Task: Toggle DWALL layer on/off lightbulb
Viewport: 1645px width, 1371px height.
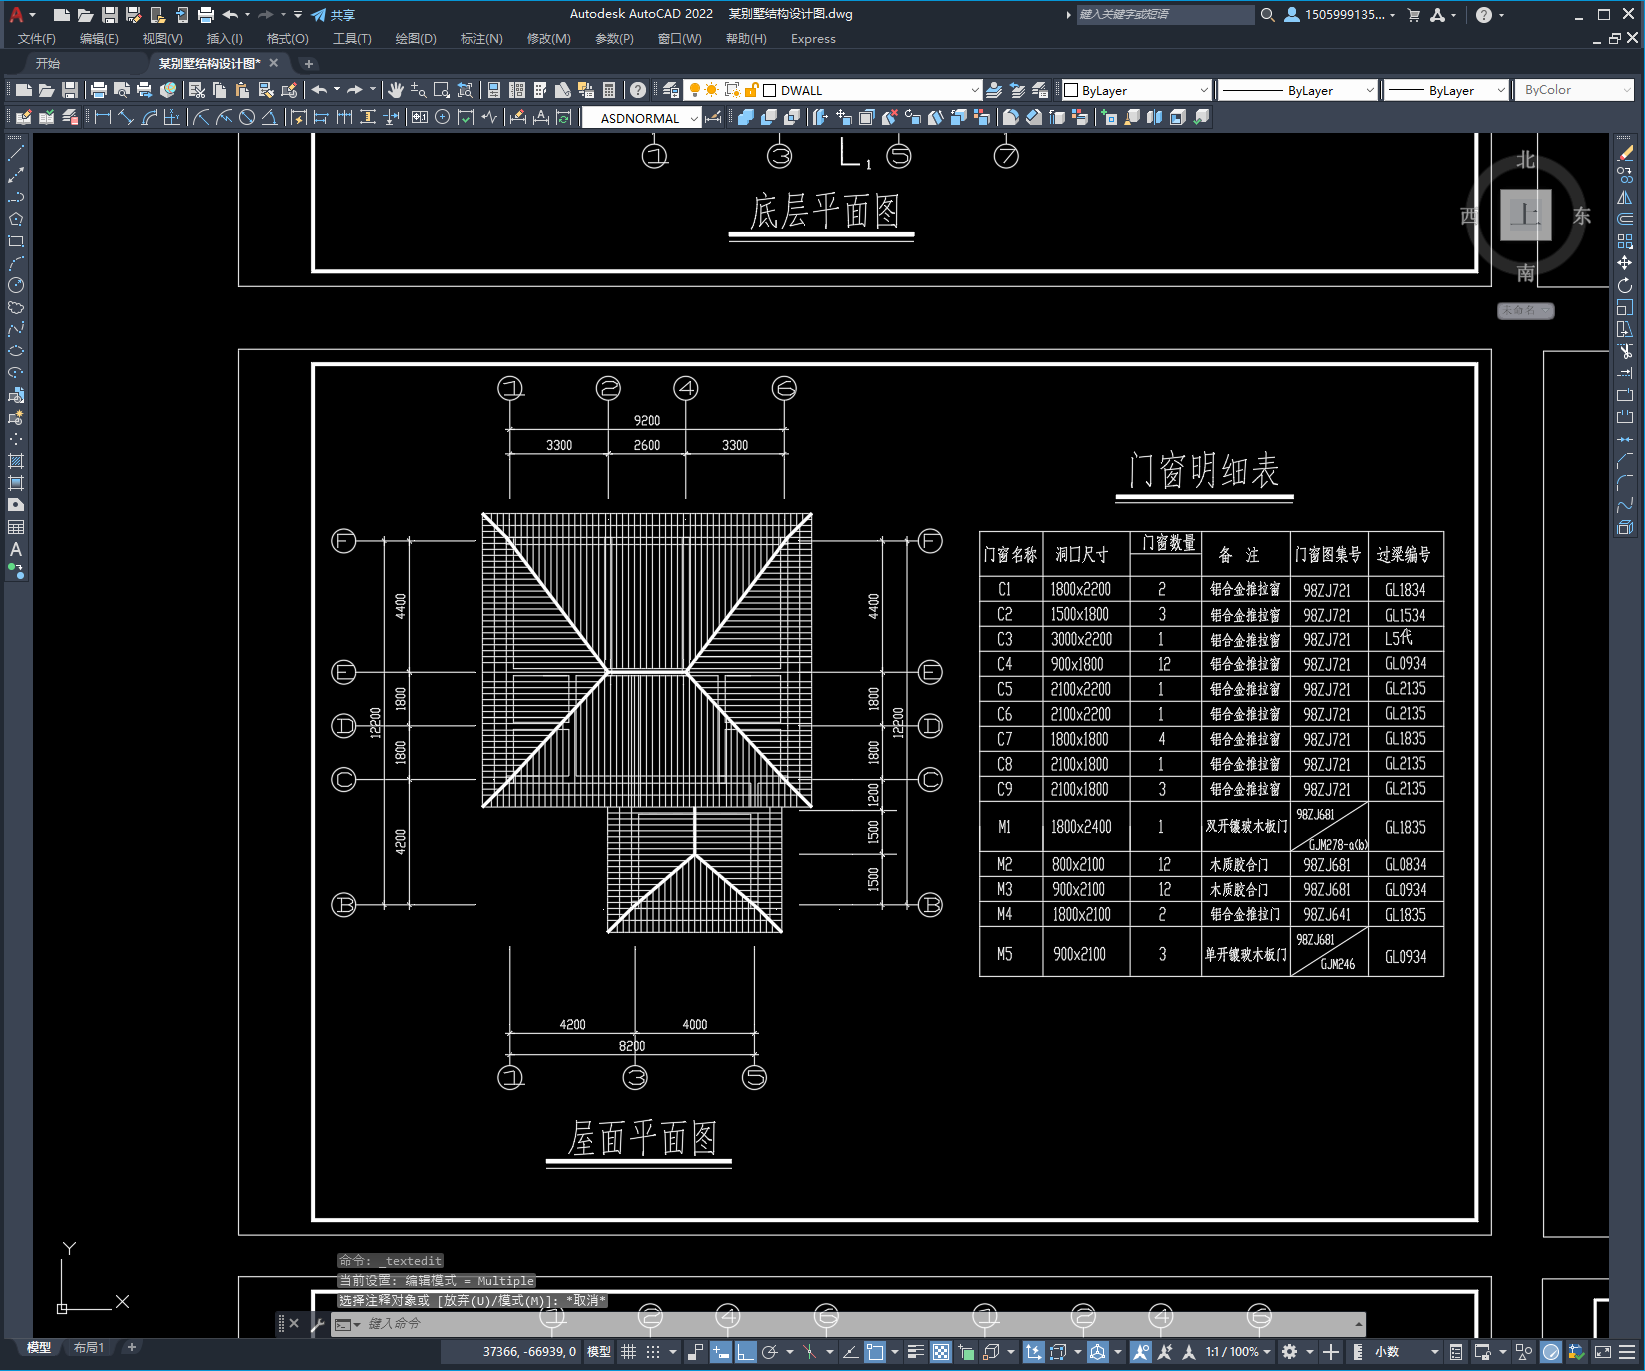Action: [695, 90]
